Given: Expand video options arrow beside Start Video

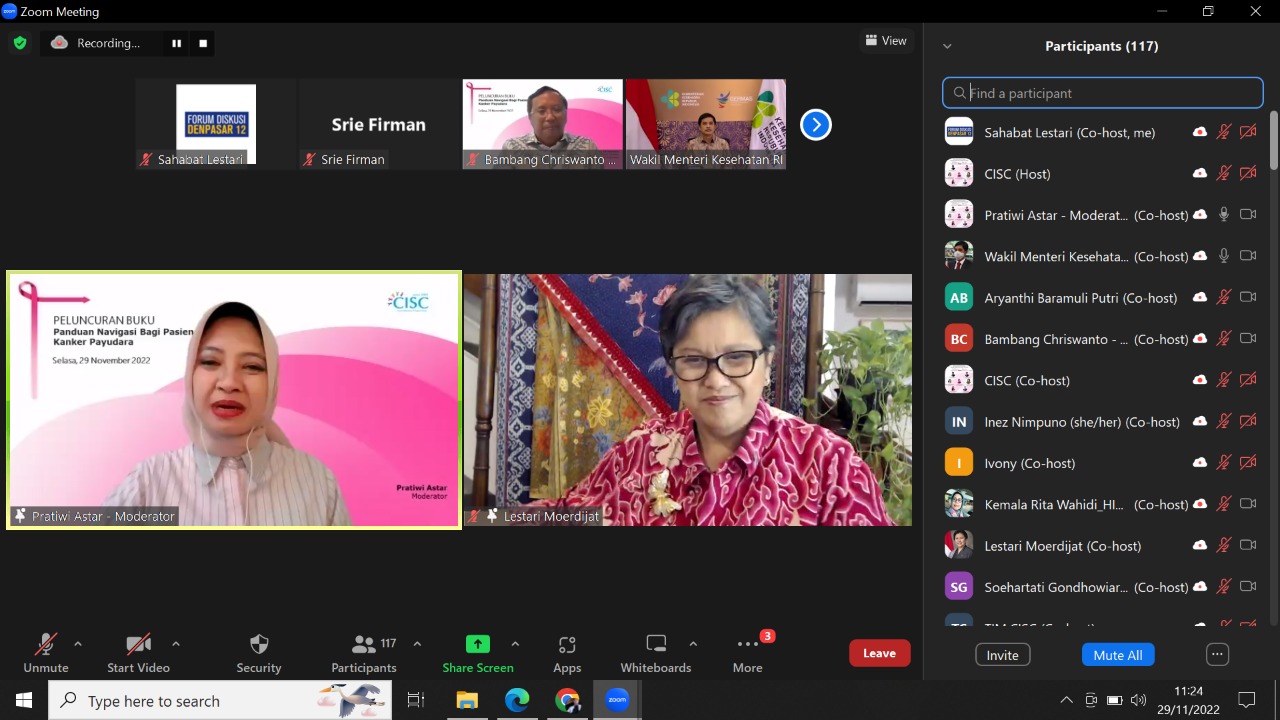Looking at the screenshot, I should [x=176, y=644].
